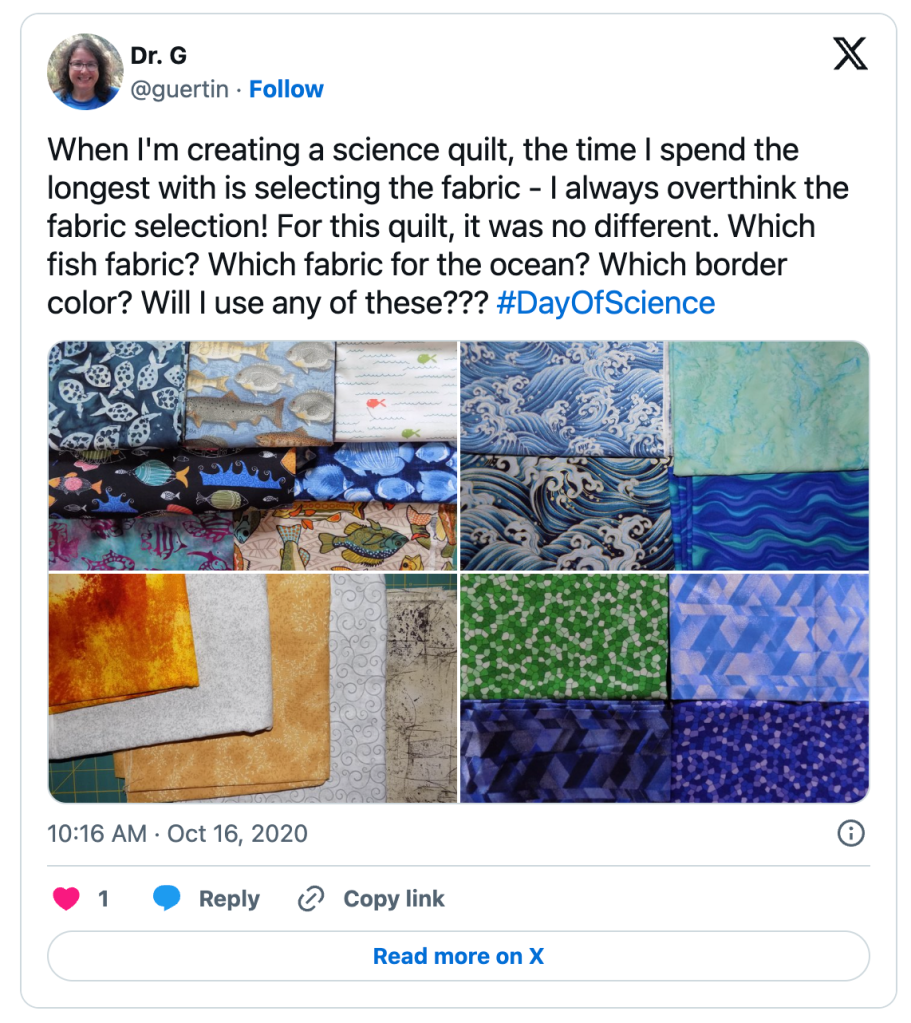
Task: Open the @guertin handle link
Action: [177, 89]
